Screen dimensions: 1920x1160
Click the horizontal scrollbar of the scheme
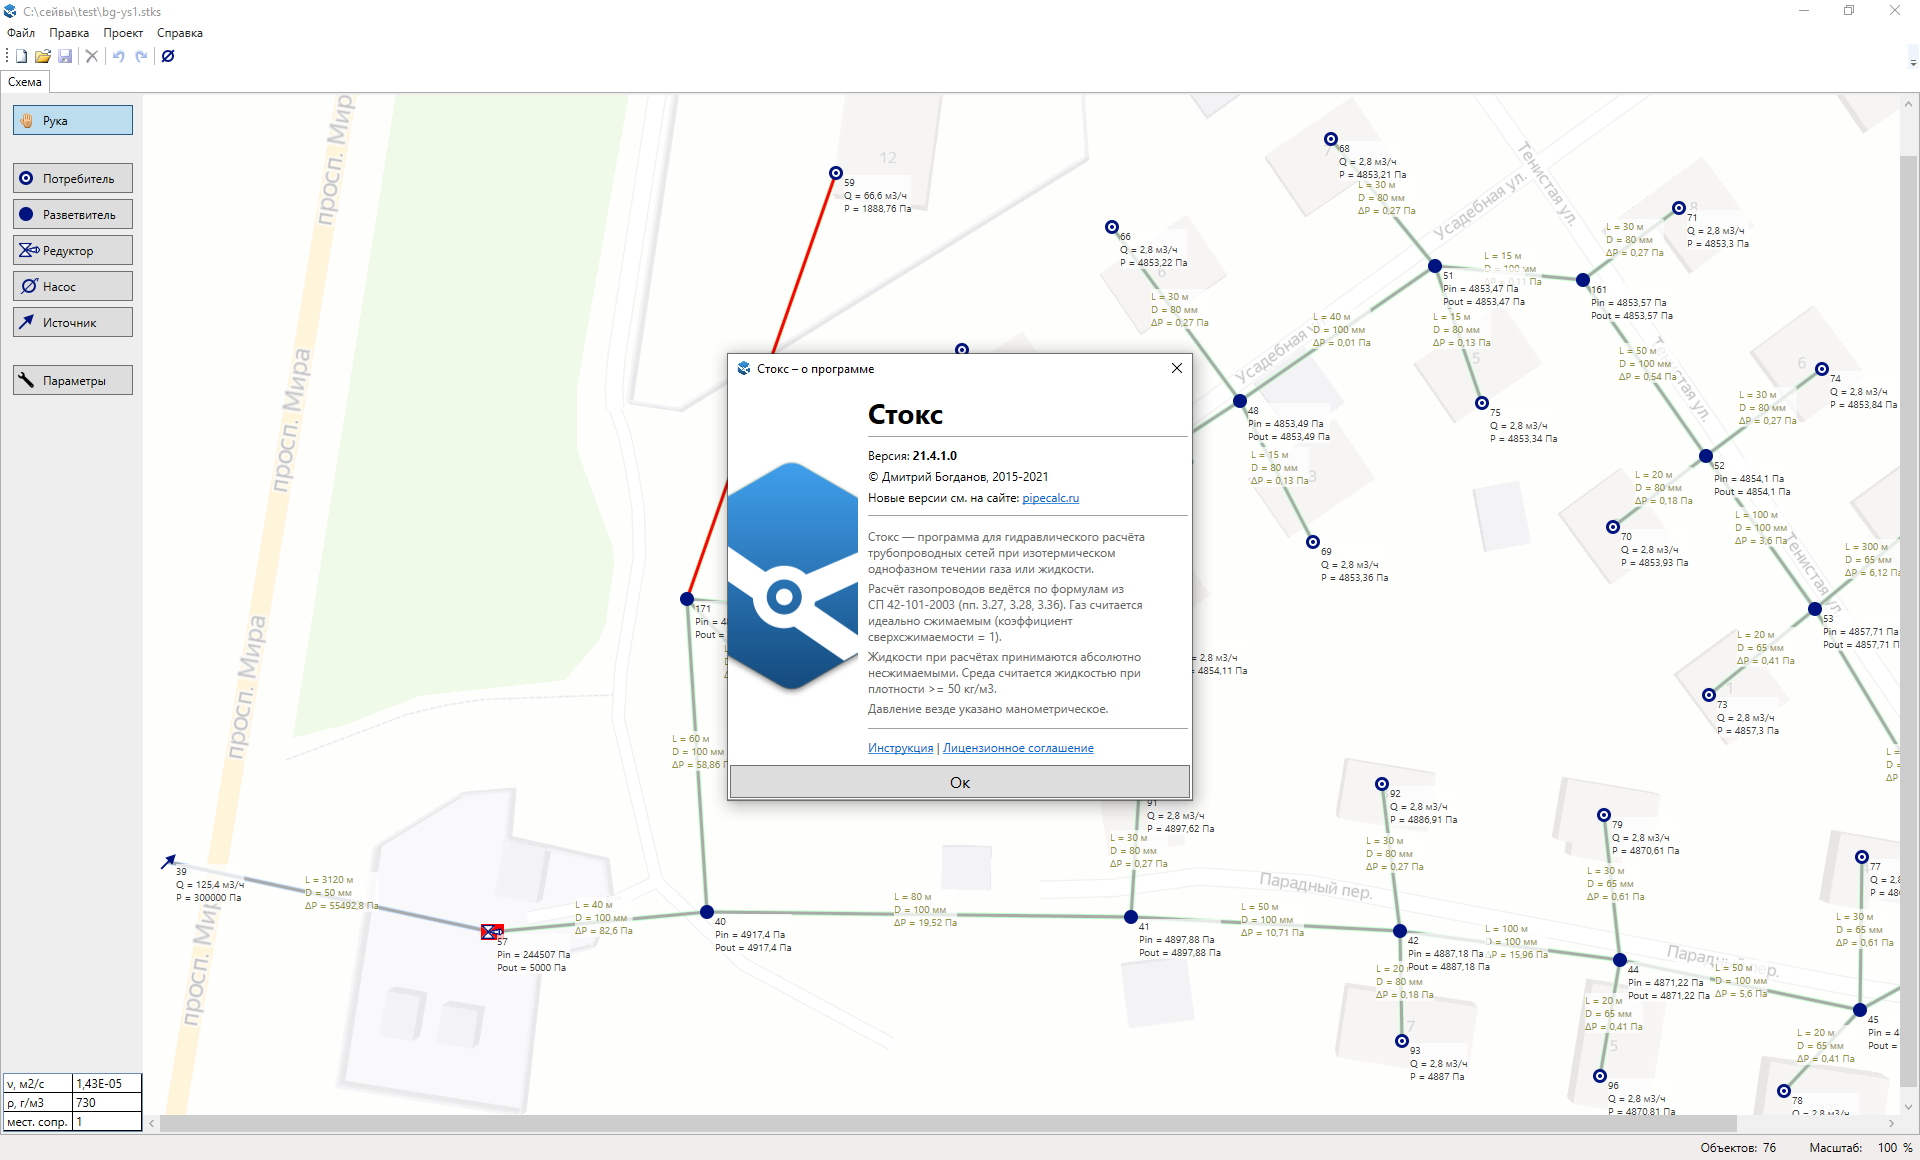pos(947,1124)
